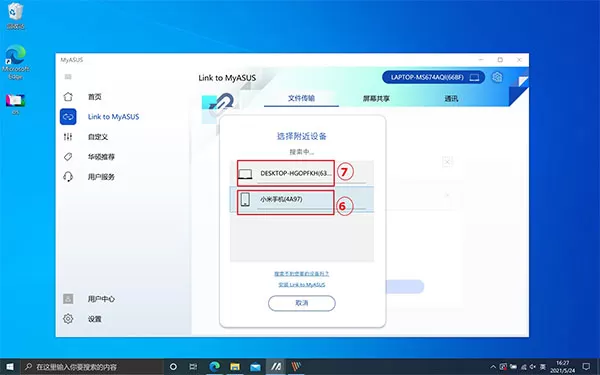
Task: Open 华硕推荐 recommendations section
Action: [x=101, y=157]
